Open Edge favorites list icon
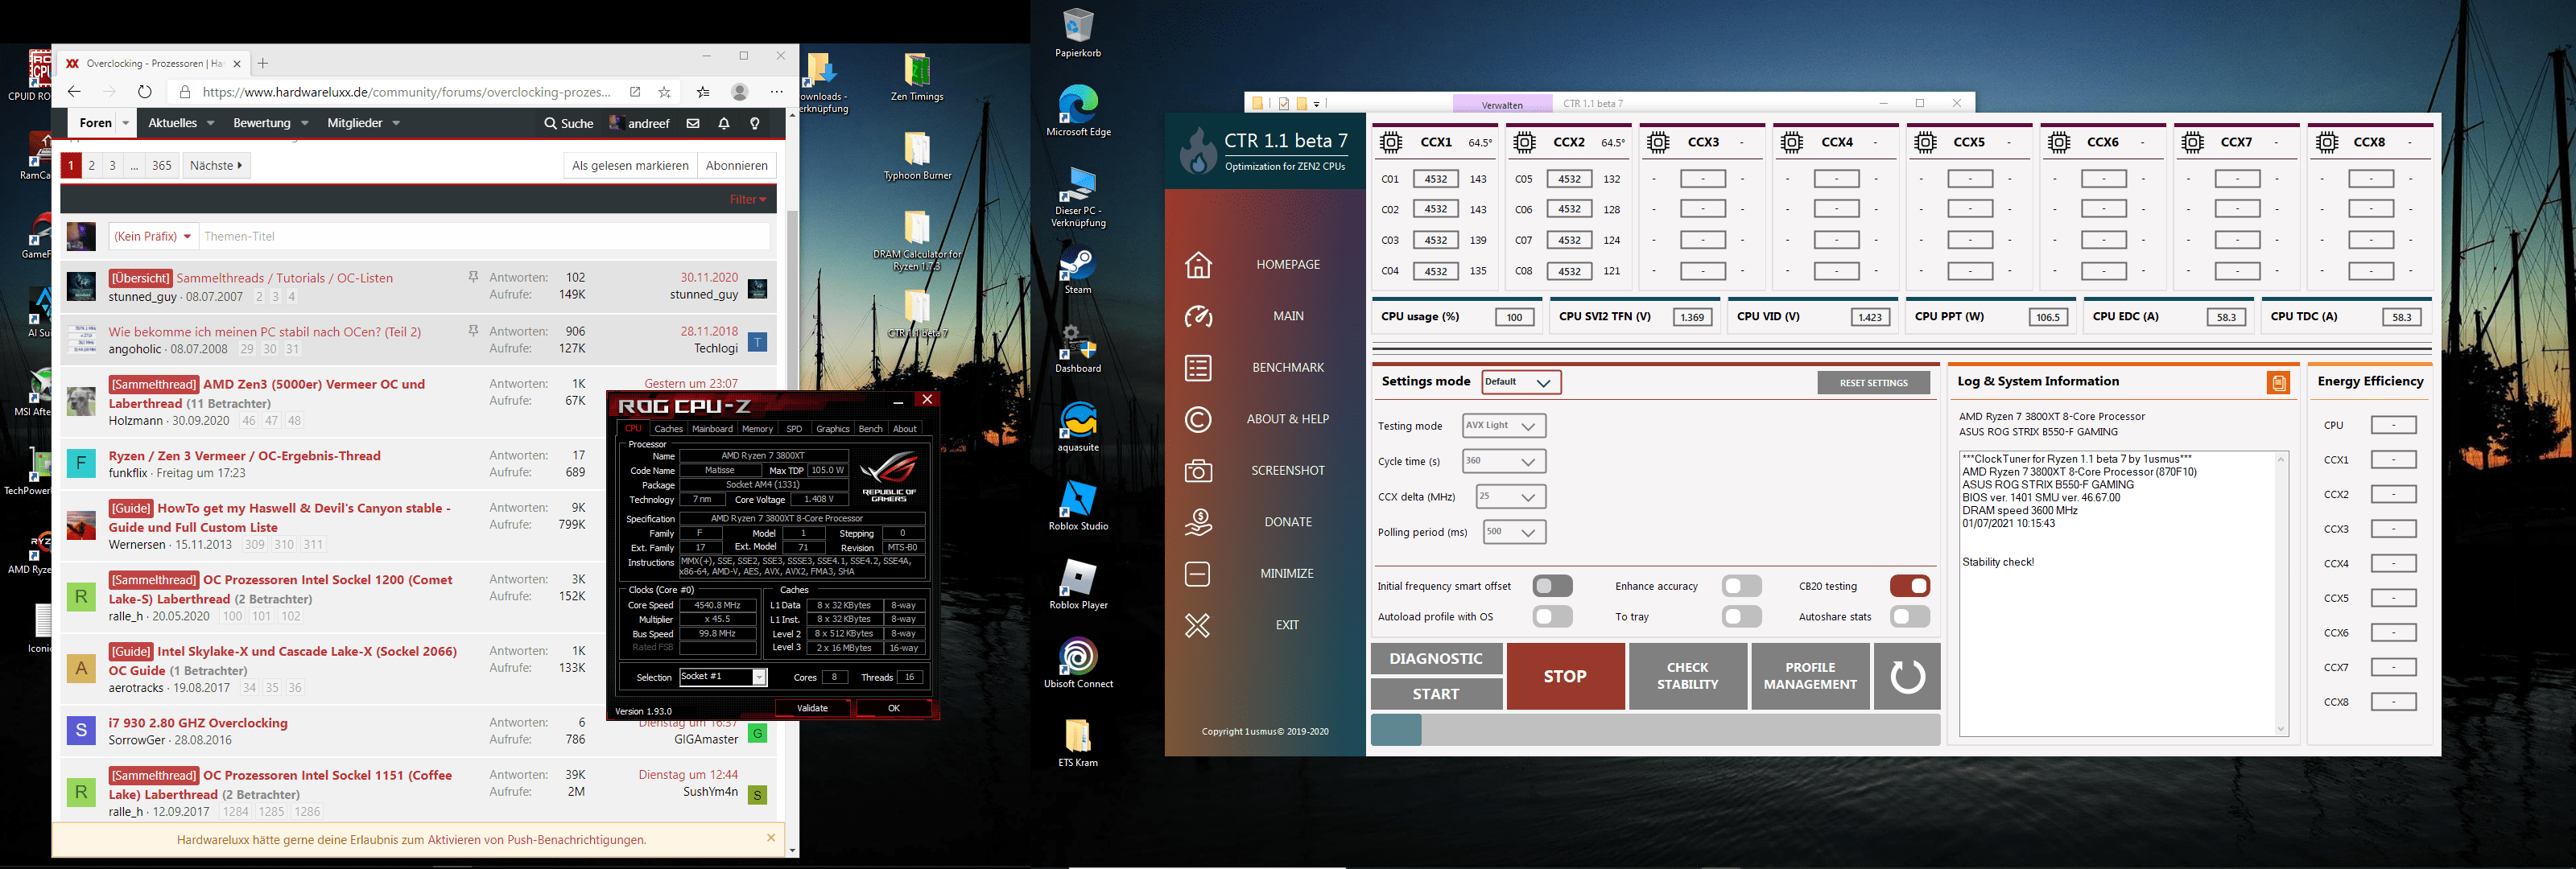The height and width of the screenshot is (869, 2576). click(x=703, y=92)
